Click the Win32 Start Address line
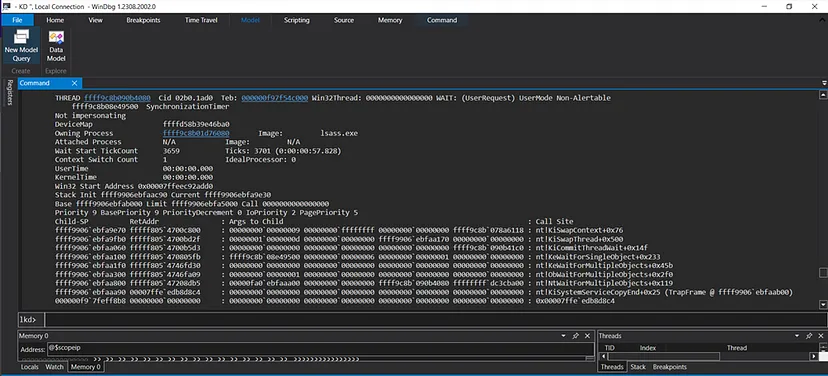This screenshot has width=828, height=376. pos(134,186)
